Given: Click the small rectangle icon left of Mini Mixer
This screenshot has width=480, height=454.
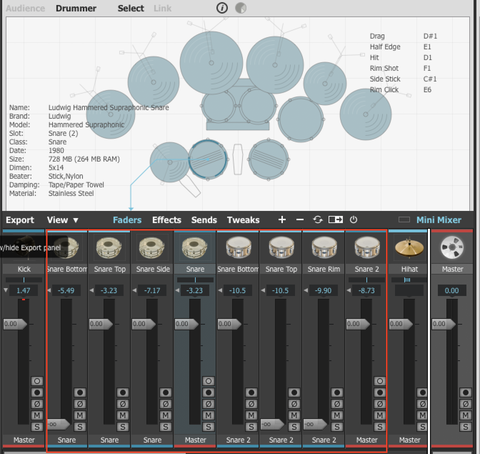Looking at the screenshot, I should coord(404,220).
